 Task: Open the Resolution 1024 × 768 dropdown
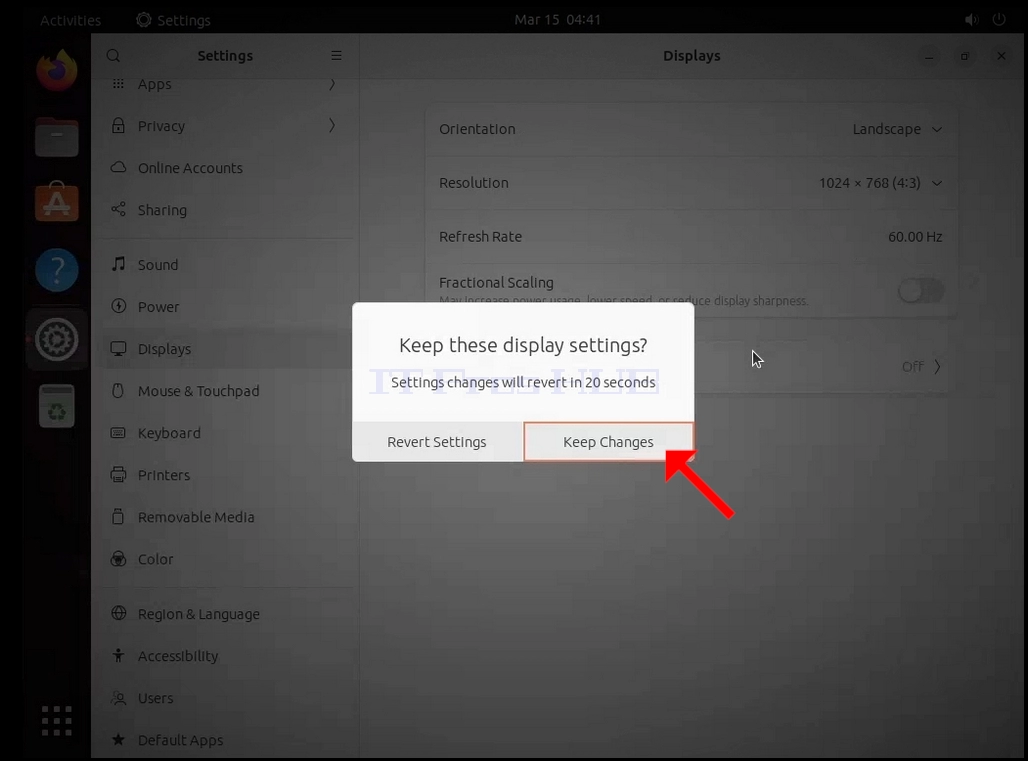(880, 183)
